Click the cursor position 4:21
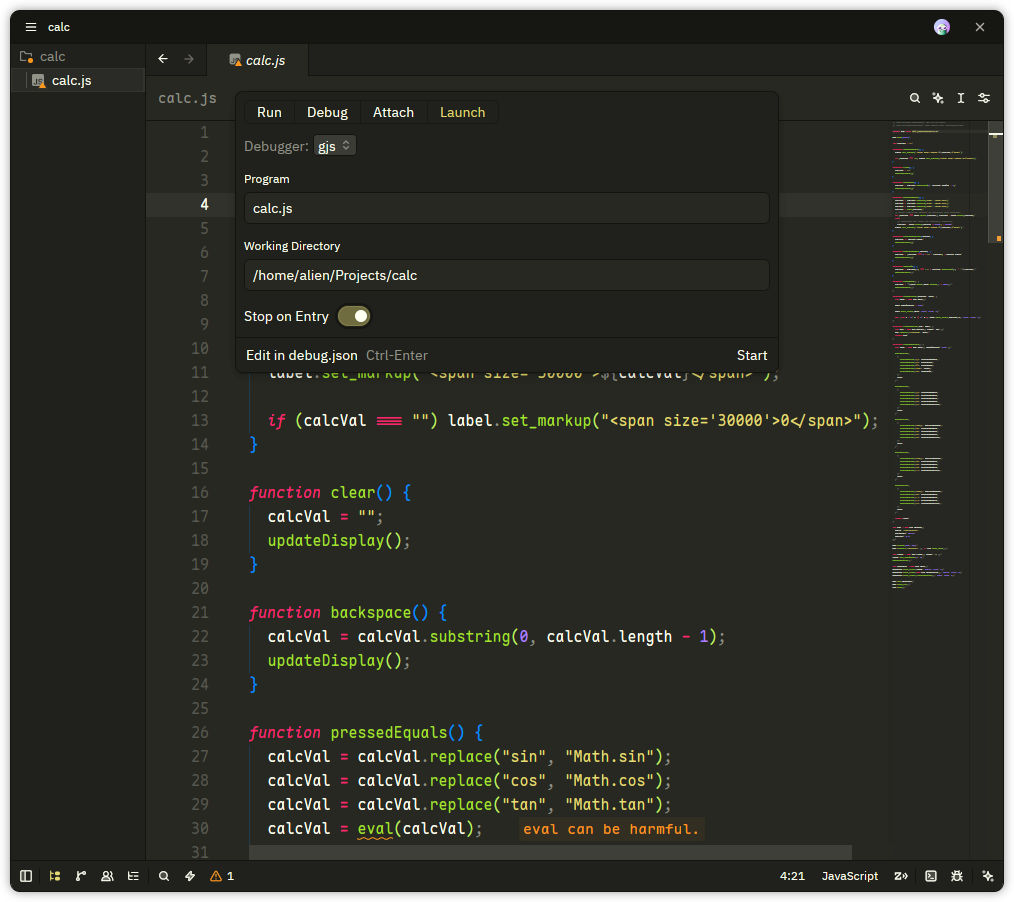 coord(792,876)
